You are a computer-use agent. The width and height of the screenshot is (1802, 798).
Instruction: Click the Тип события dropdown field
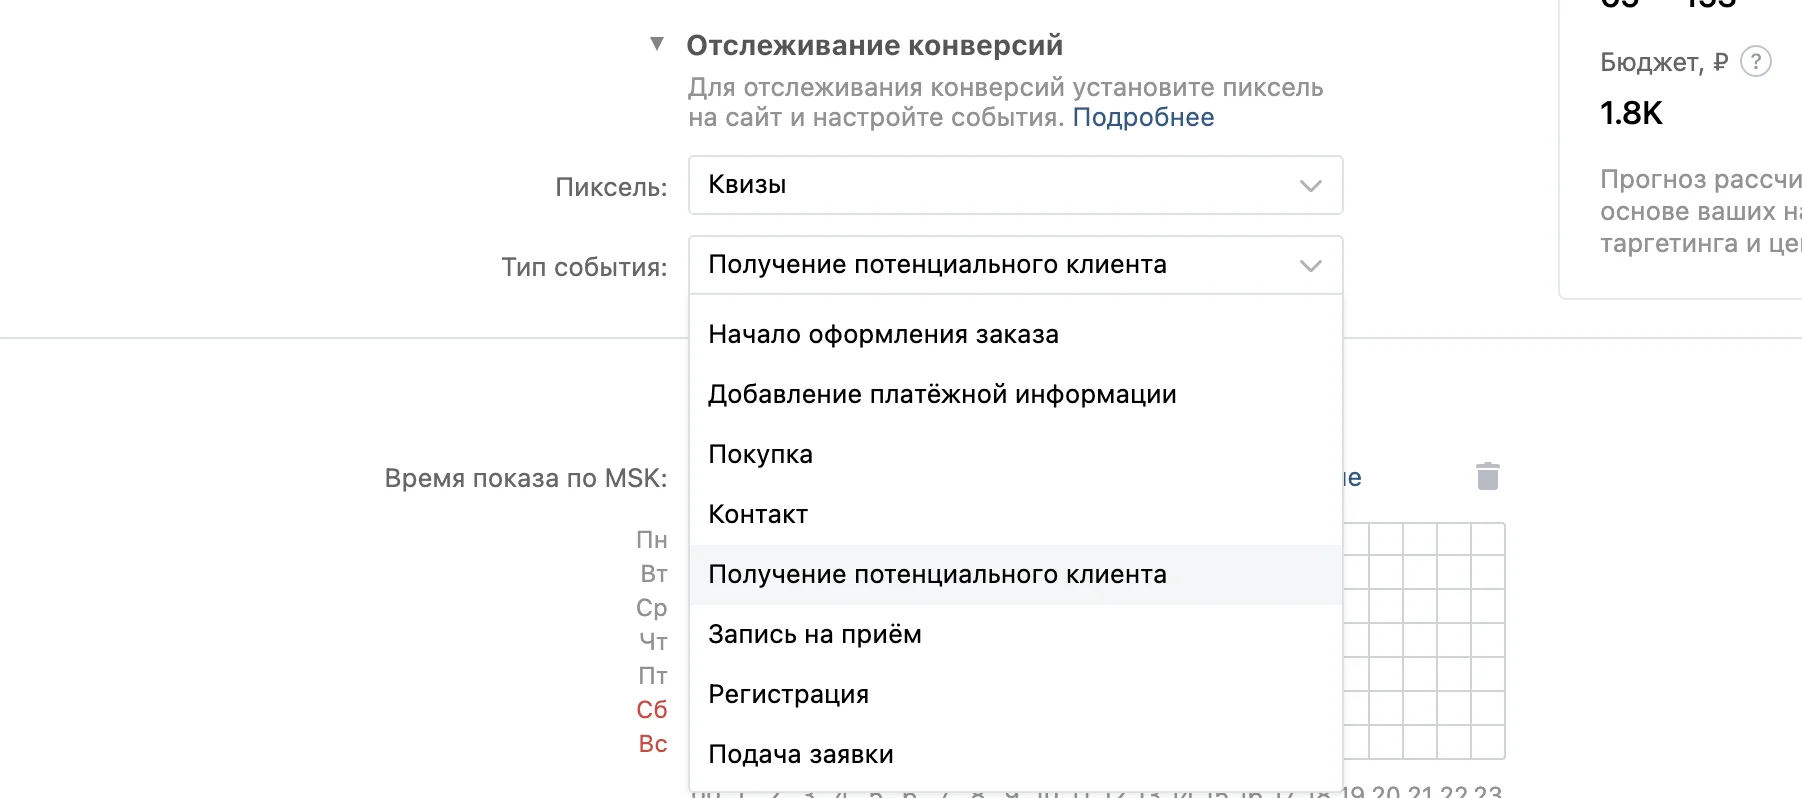point(1015,265)
